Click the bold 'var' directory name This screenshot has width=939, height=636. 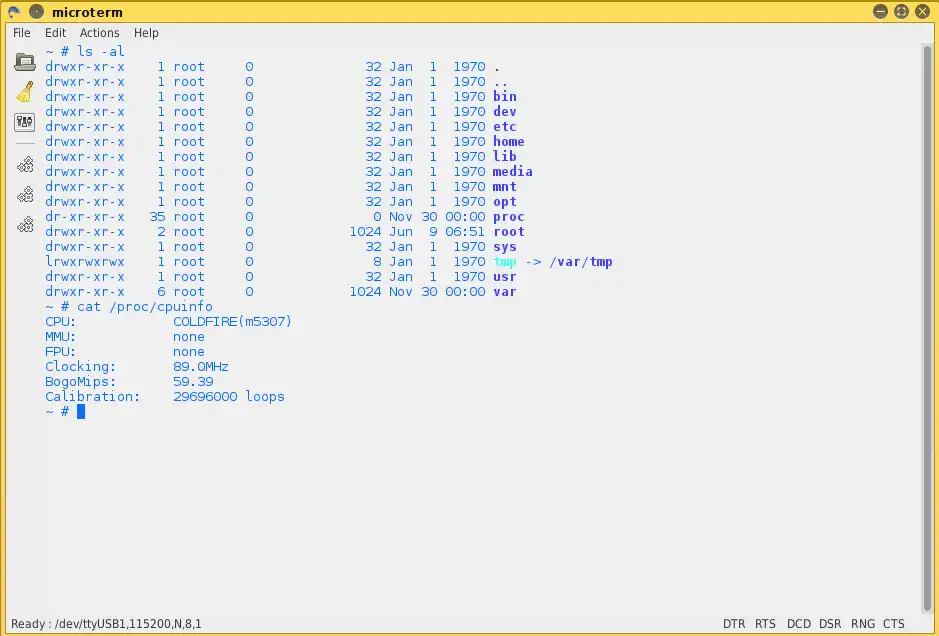pyautogui.click(x=505, y=292)
